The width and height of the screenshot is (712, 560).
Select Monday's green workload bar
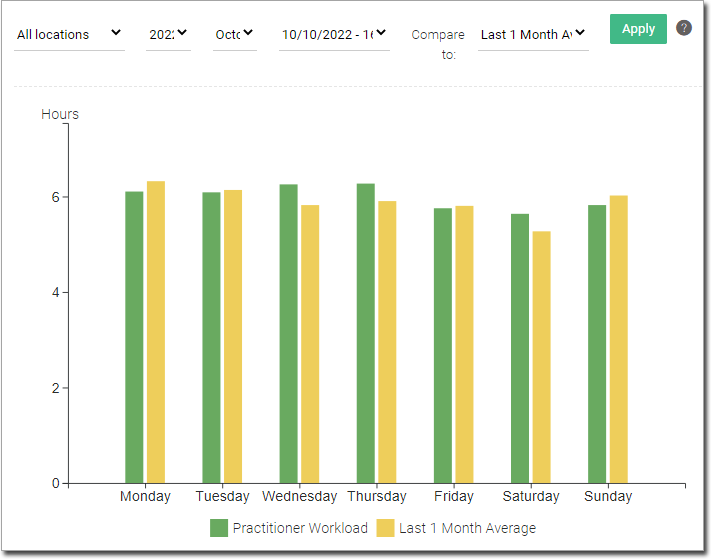(134, 337)
